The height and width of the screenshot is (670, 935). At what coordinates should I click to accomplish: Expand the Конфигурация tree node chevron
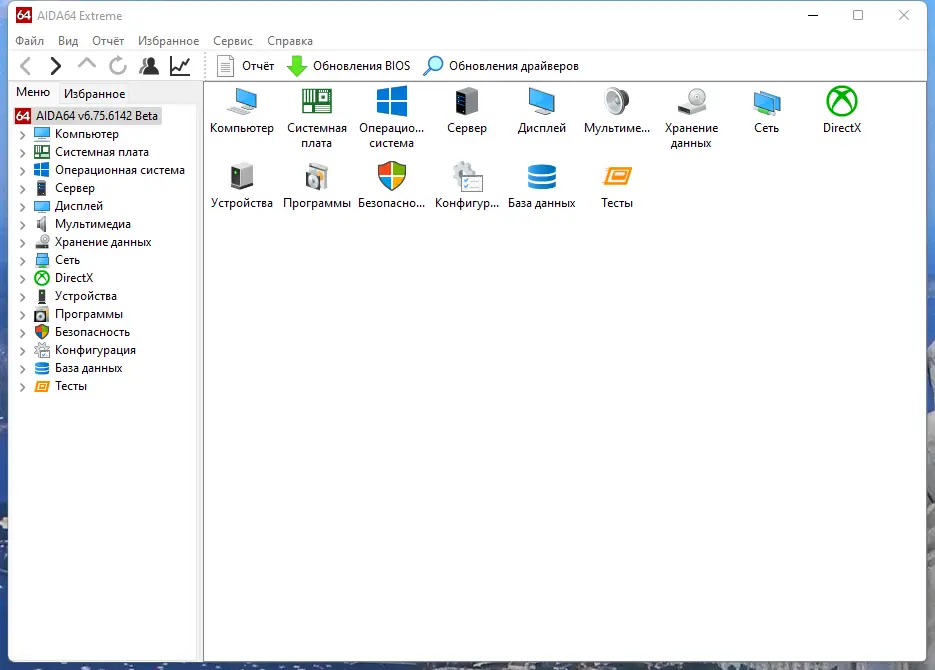coord(23,350)
